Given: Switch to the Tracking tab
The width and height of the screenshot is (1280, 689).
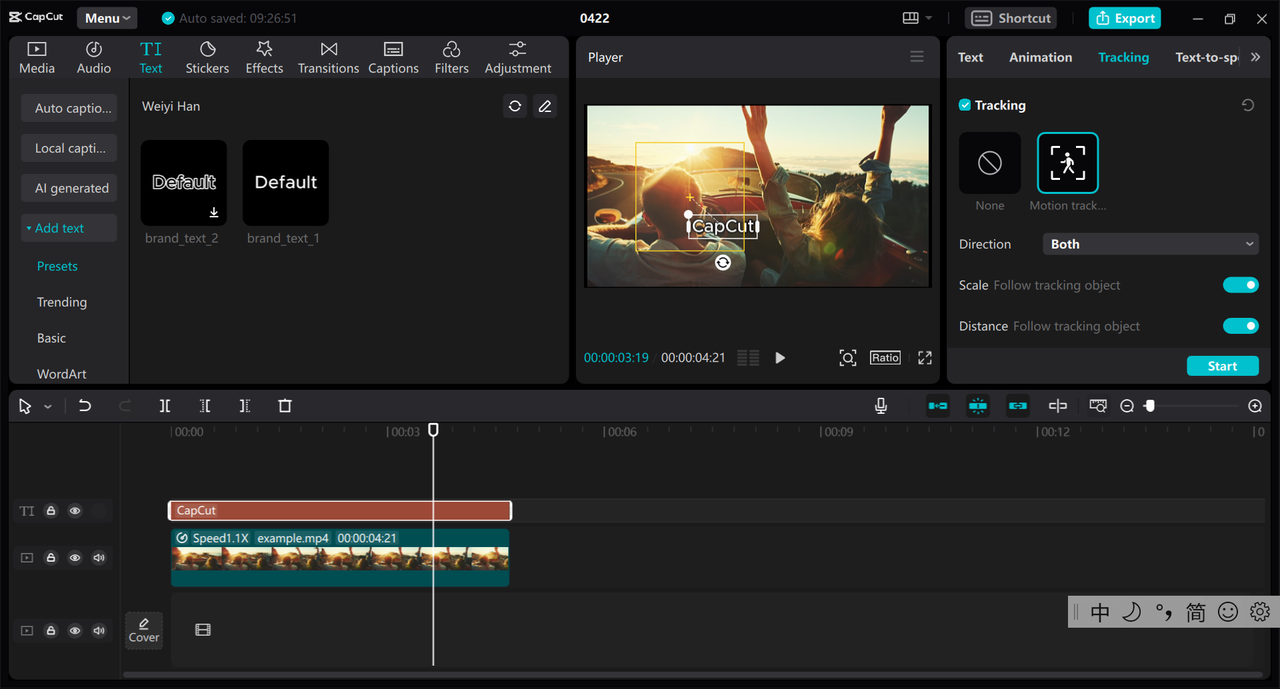Looking at the screenshot, I should (x=1123, y=57).
